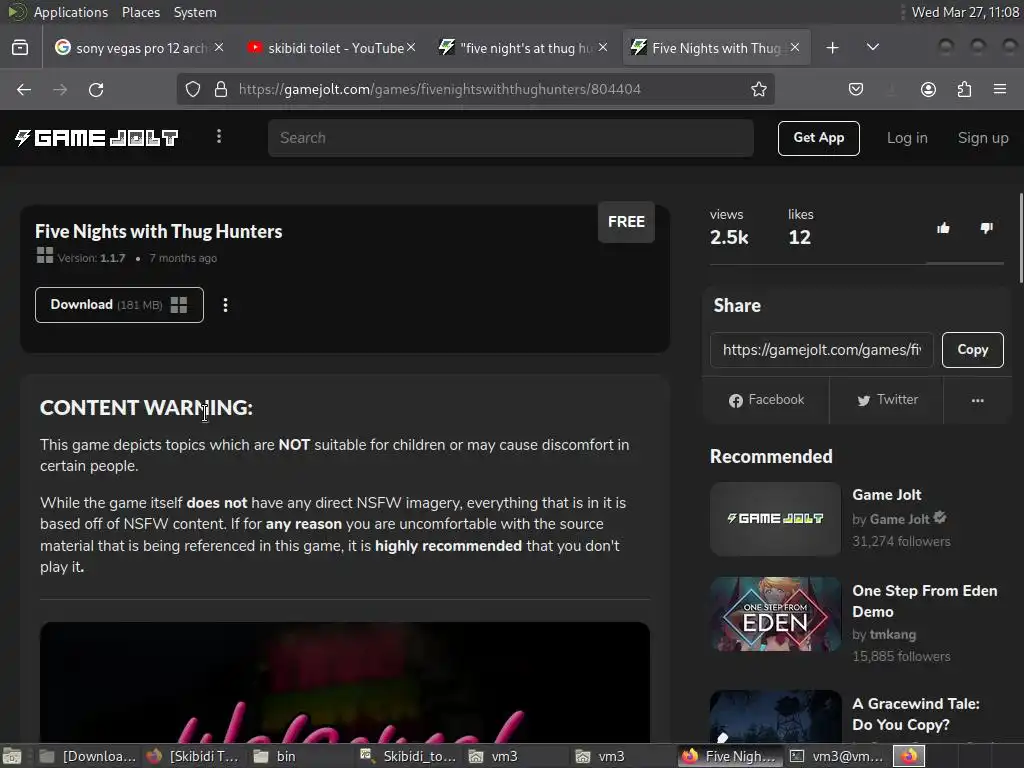The height and width of the screenshot is (768, 1024).
Task: Switch to Skibidi_to... taskbar window
Action: pos(409,756)
